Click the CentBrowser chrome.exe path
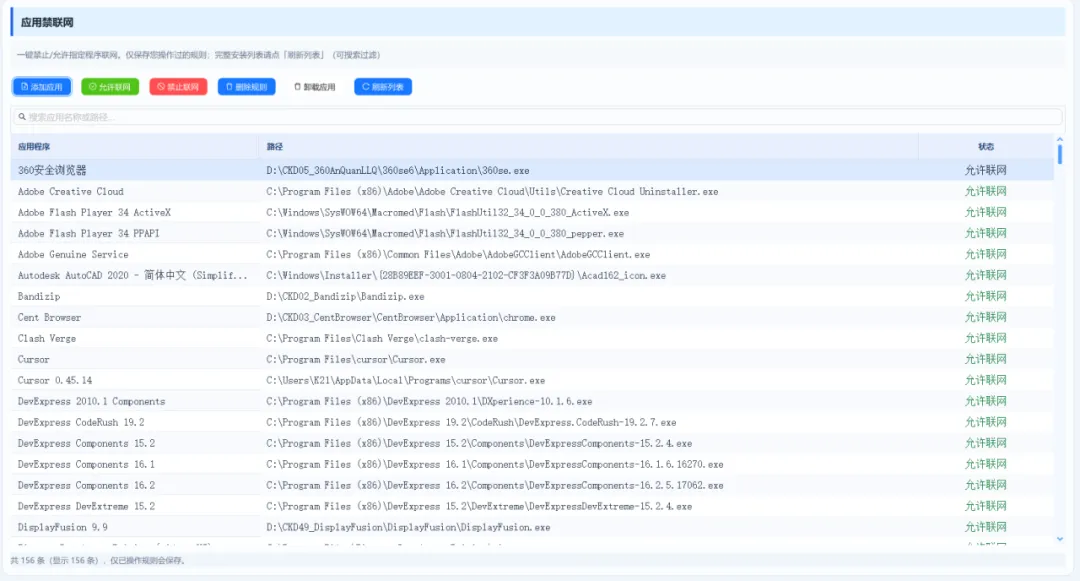1080x581 pixels. 411,317
